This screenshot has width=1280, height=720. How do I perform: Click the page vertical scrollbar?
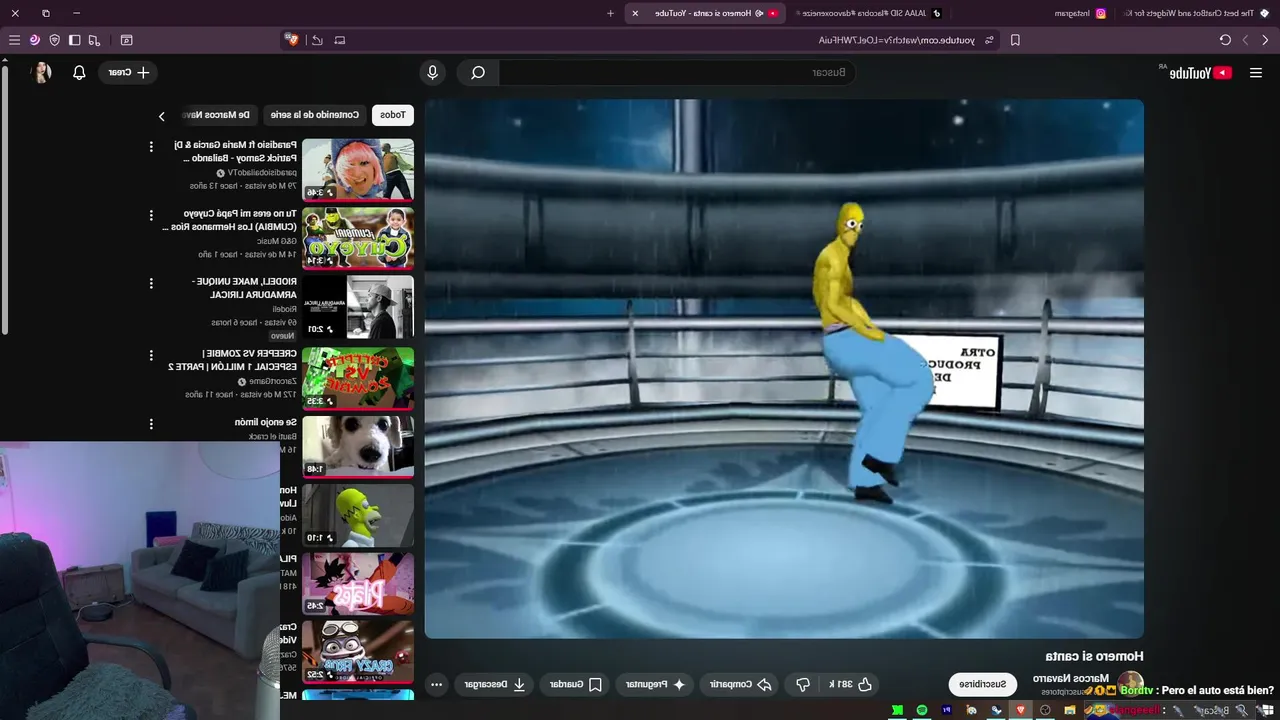5,200
